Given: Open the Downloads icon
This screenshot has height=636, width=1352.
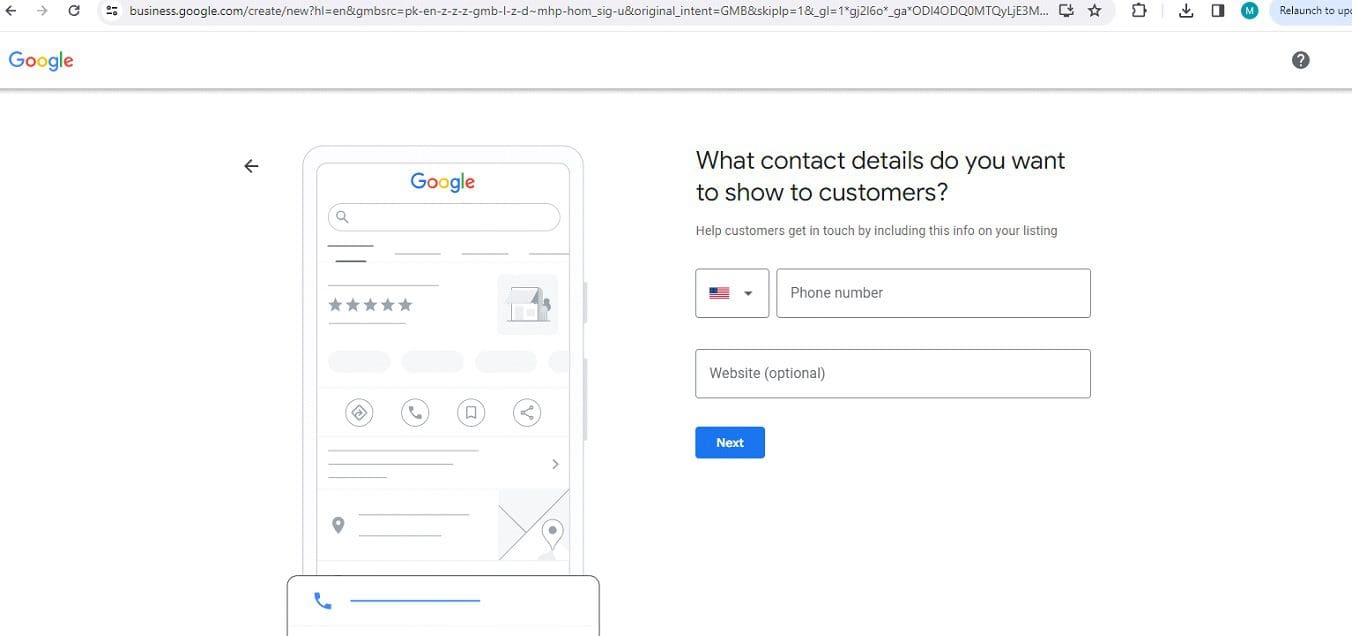Looking at the screenshot, I should point(1186,11).
